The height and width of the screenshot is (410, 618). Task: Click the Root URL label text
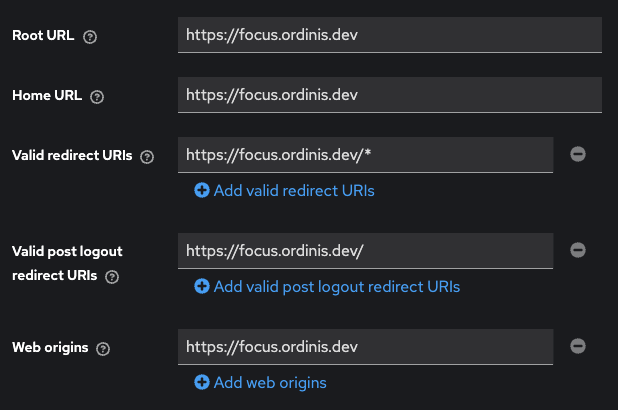(44, 36)
